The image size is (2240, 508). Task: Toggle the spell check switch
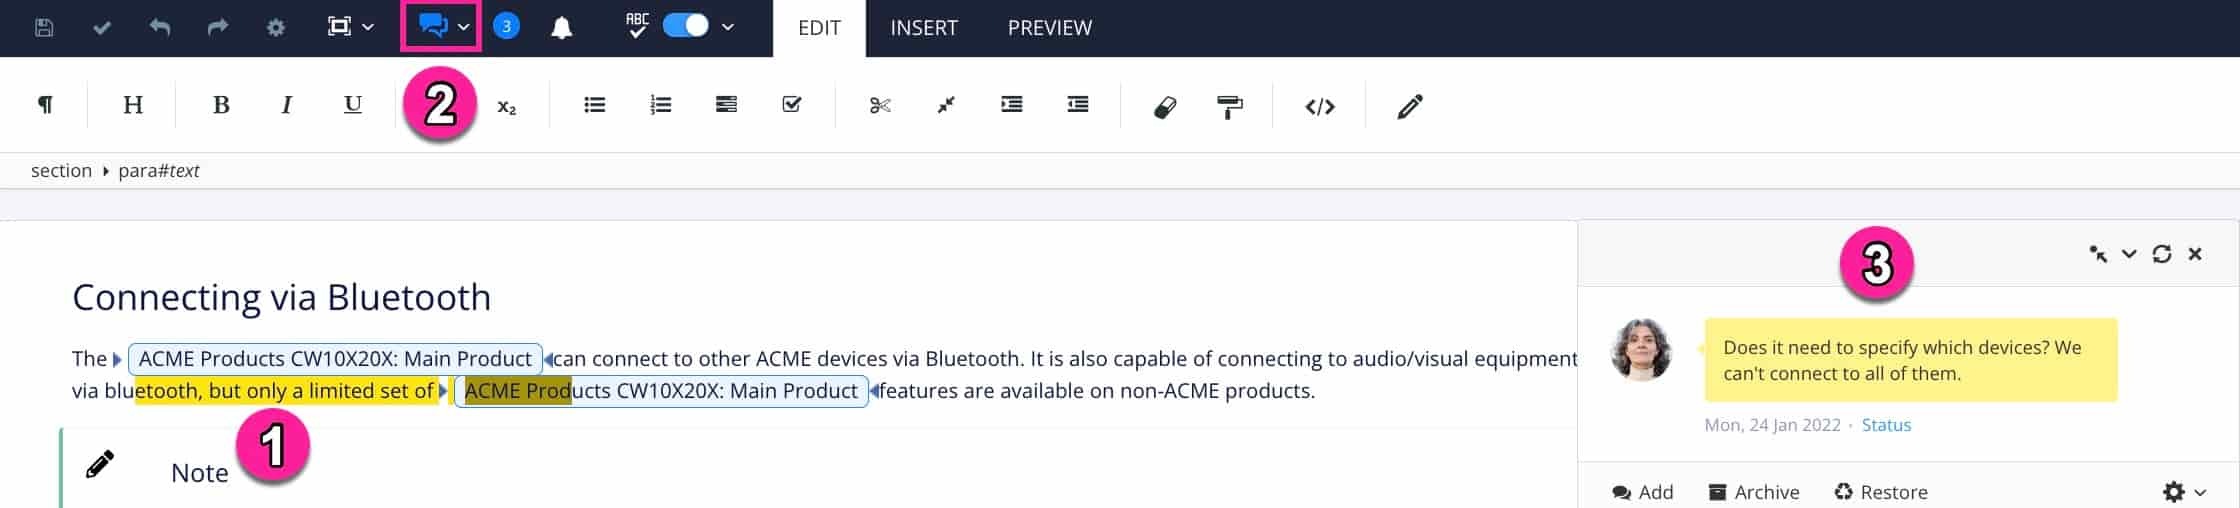pyautogui.click(x=686, y=26)
